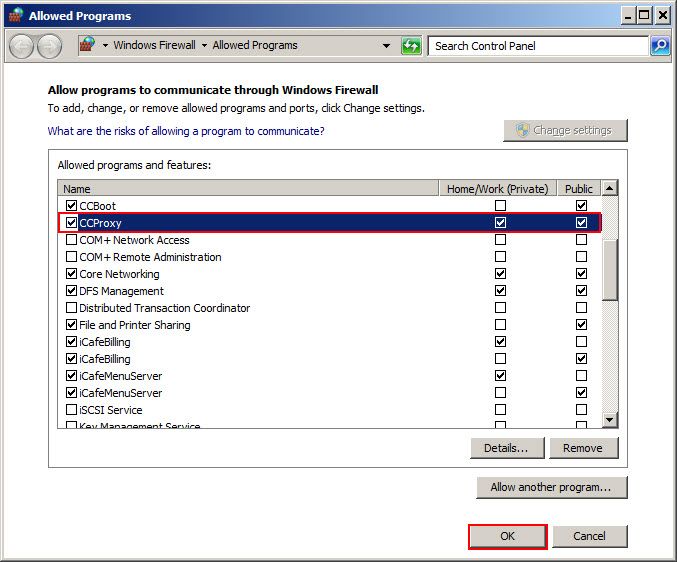Select the COM+ Network Access row text
Screen dimensions: 677x562
(x=134, y=240)
